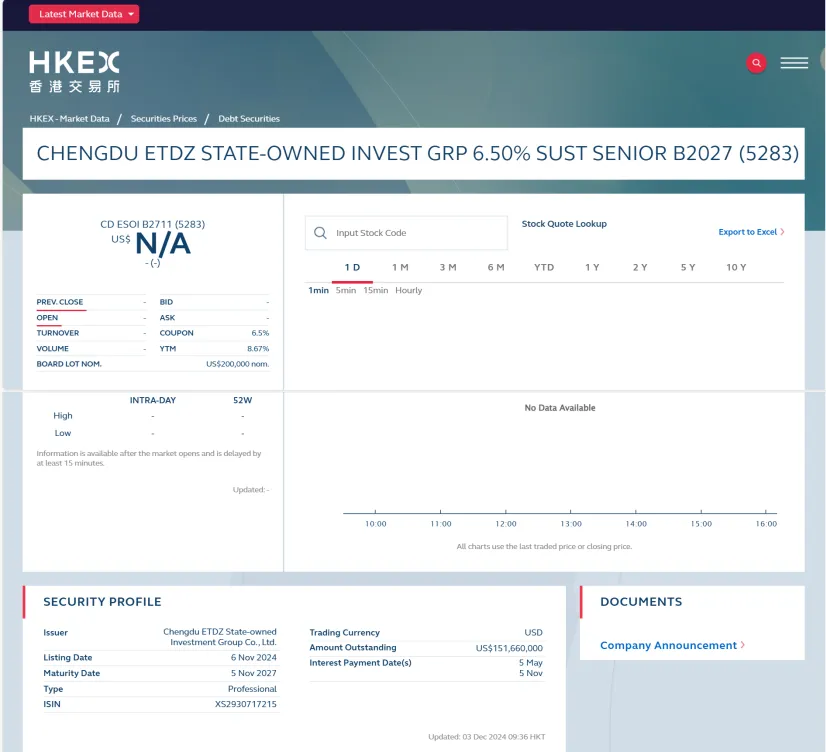Screen dimensions: 826x752
Task: Select the 10 Y chart range tab
Action: [736, 267]
